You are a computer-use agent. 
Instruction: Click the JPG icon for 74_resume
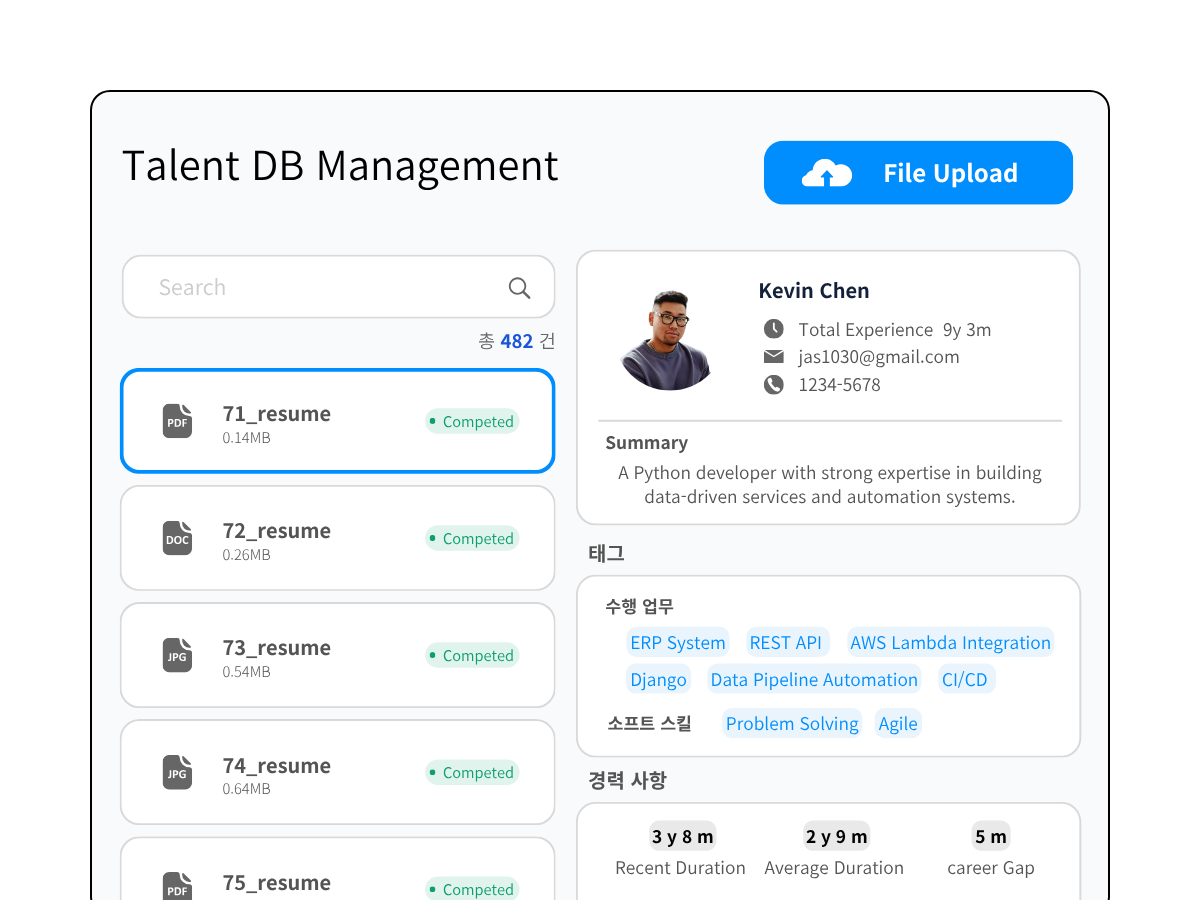[x=177, y=772]
